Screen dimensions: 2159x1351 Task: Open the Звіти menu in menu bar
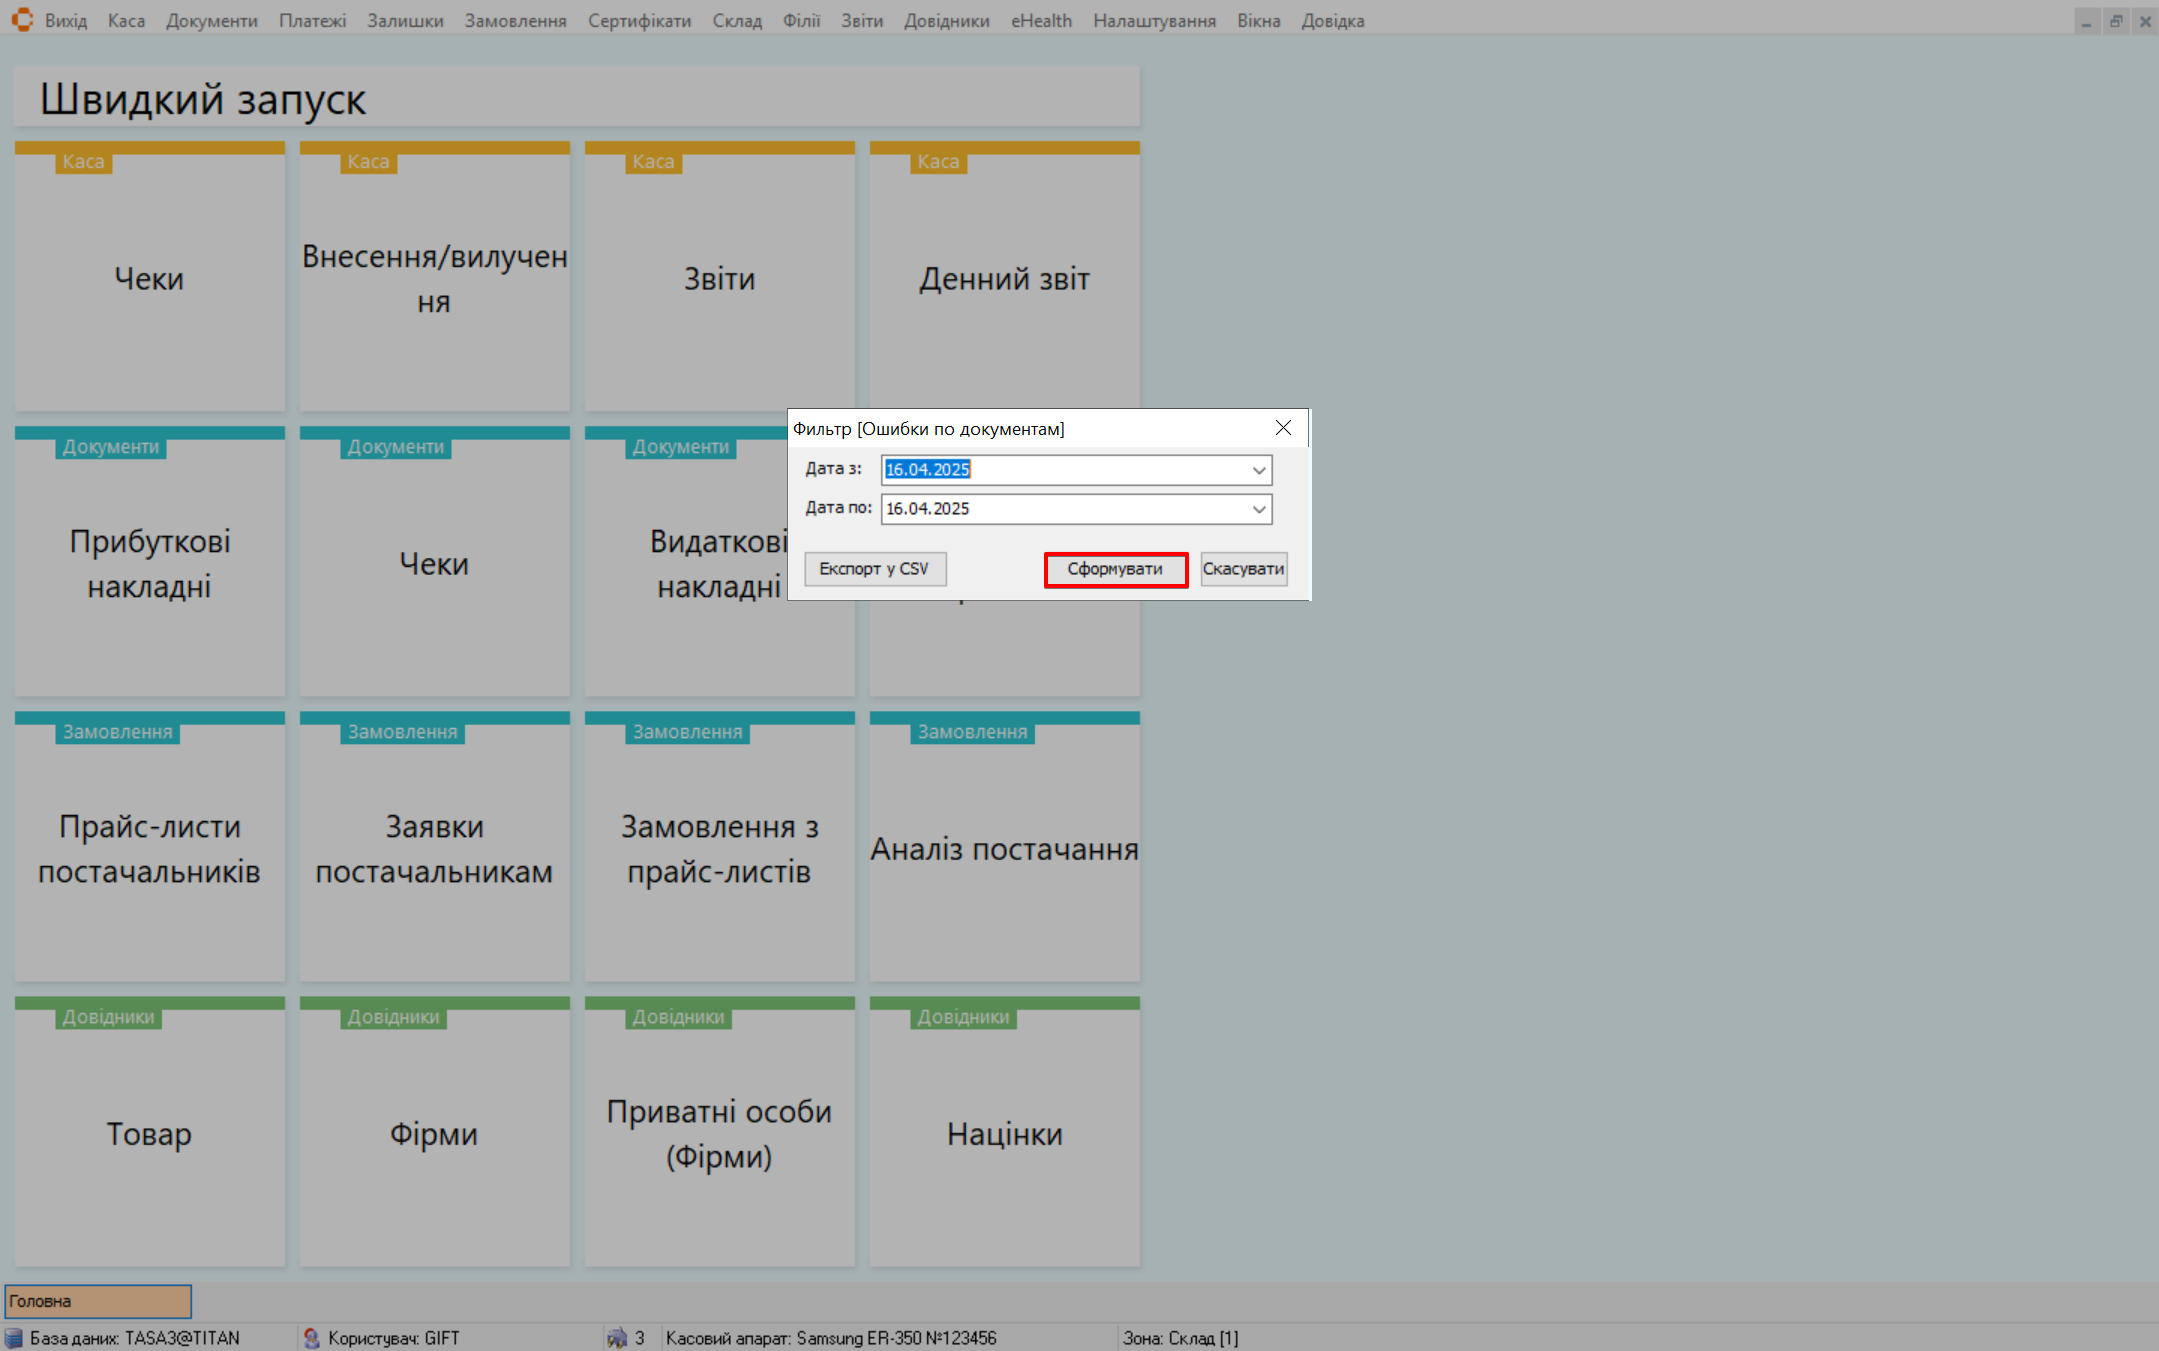tap(861, 21)
